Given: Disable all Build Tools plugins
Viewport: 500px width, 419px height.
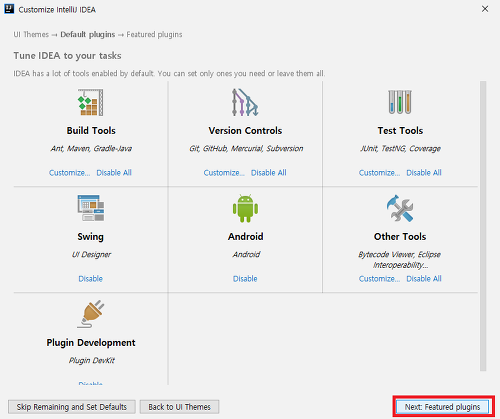Looking at the screenshot, I should [114, 173].
